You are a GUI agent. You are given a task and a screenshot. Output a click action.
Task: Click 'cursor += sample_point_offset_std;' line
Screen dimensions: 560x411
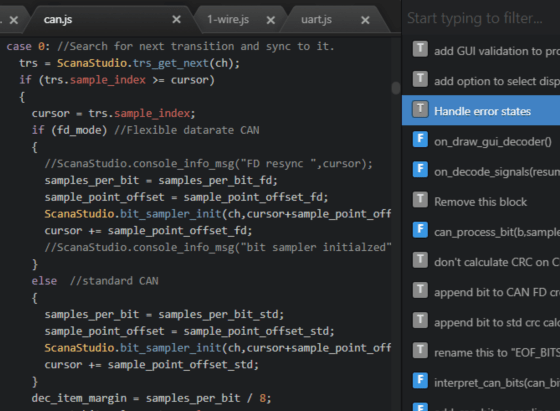151,365
